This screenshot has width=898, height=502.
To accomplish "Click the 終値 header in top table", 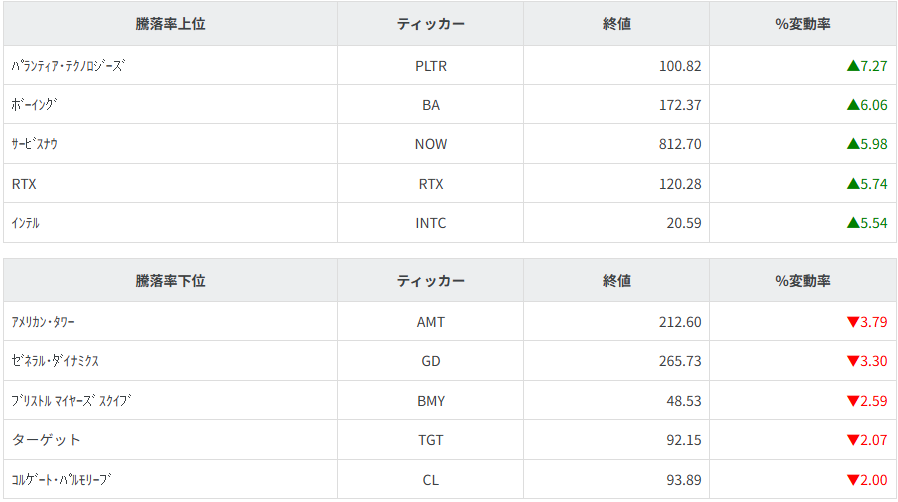I will 617,24.
